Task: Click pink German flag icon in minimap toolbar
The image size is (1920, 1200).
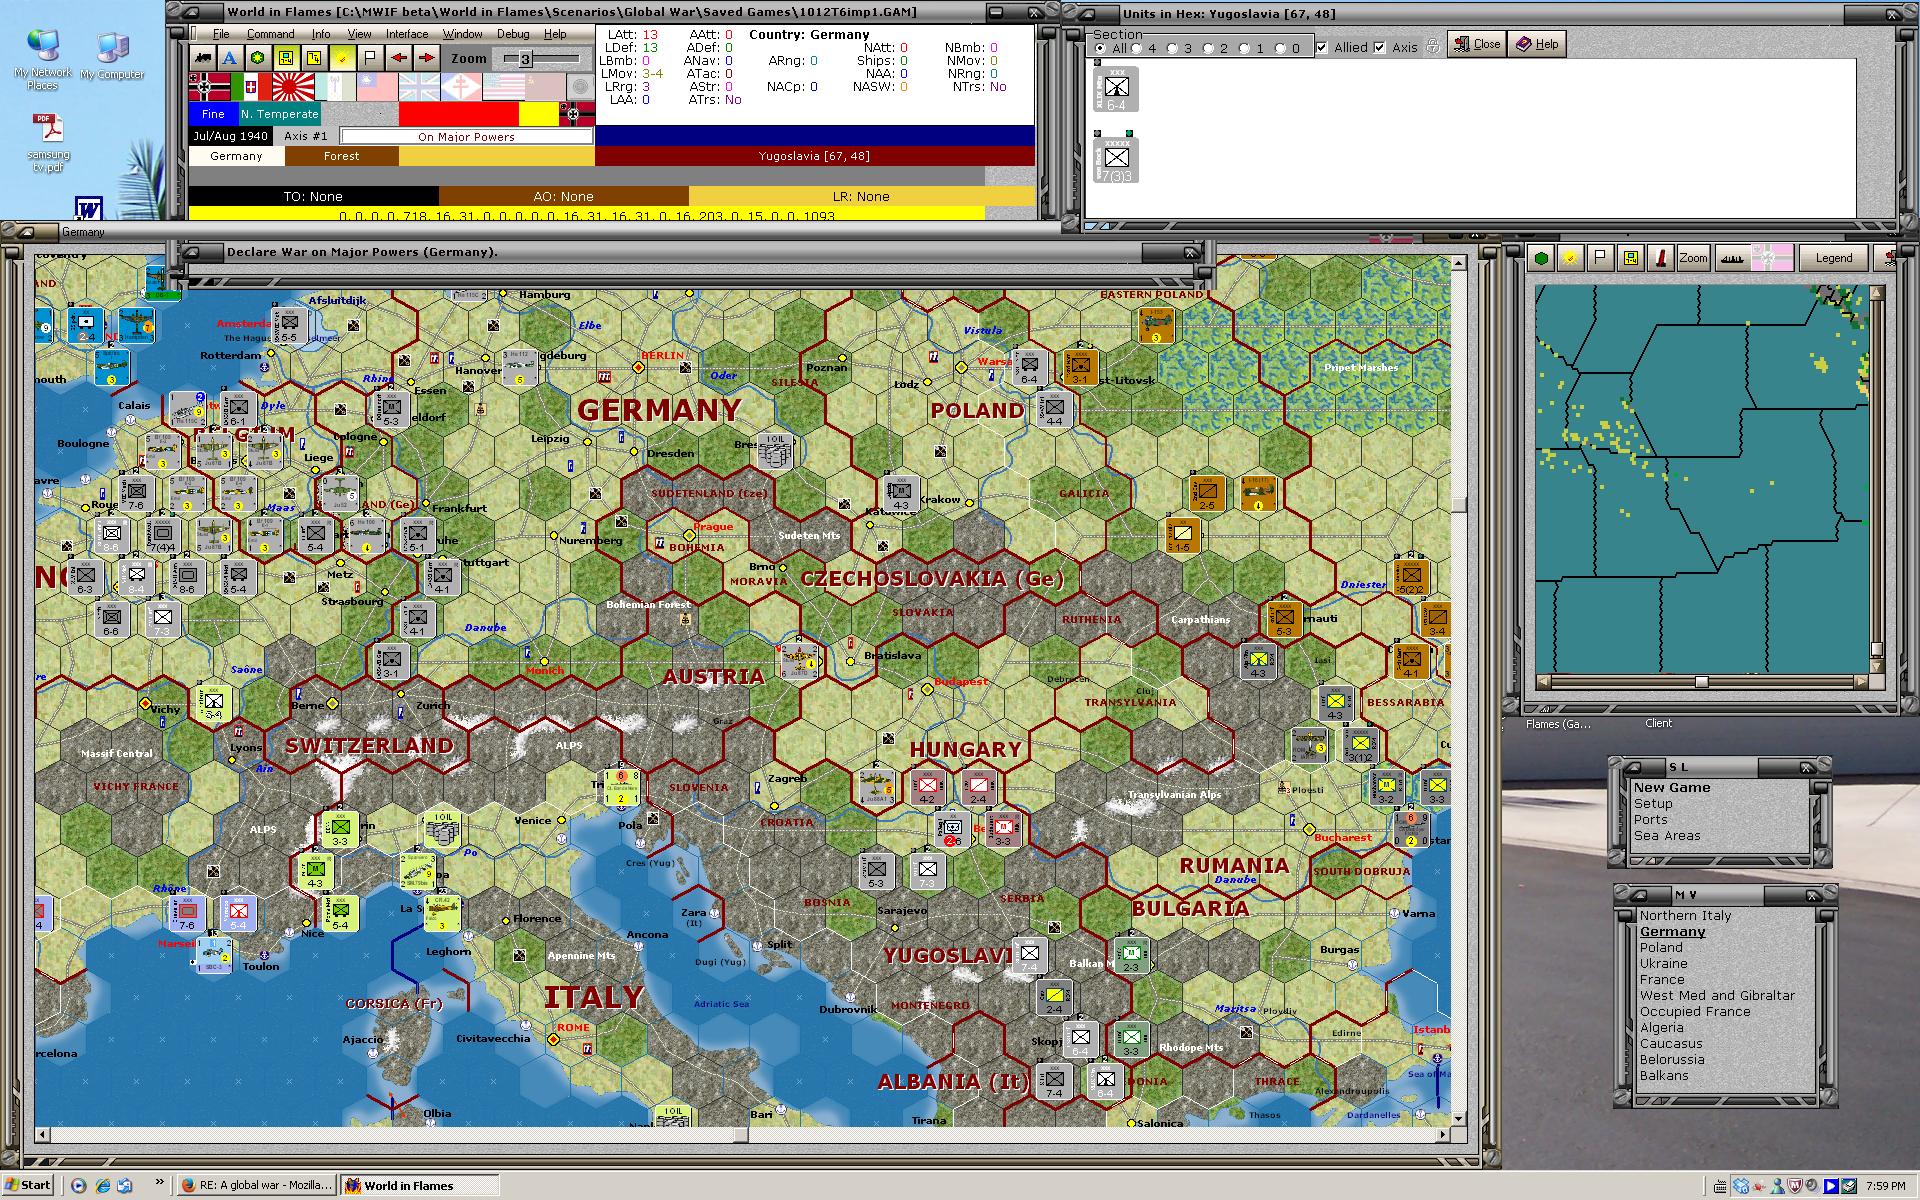Action: [1772, 258]
